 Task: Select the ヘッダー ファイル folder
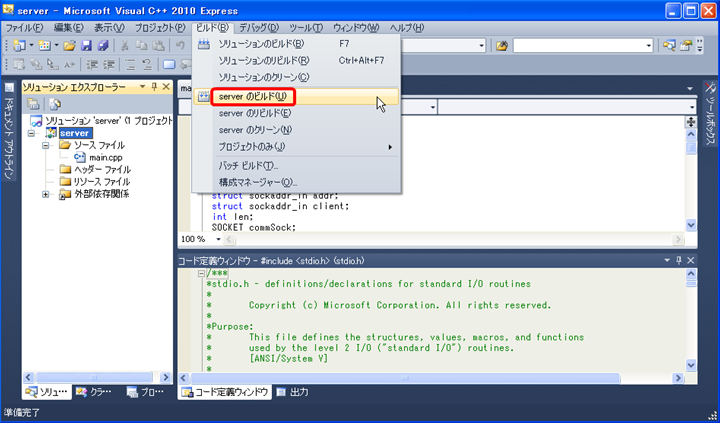(x=102, y=169)
